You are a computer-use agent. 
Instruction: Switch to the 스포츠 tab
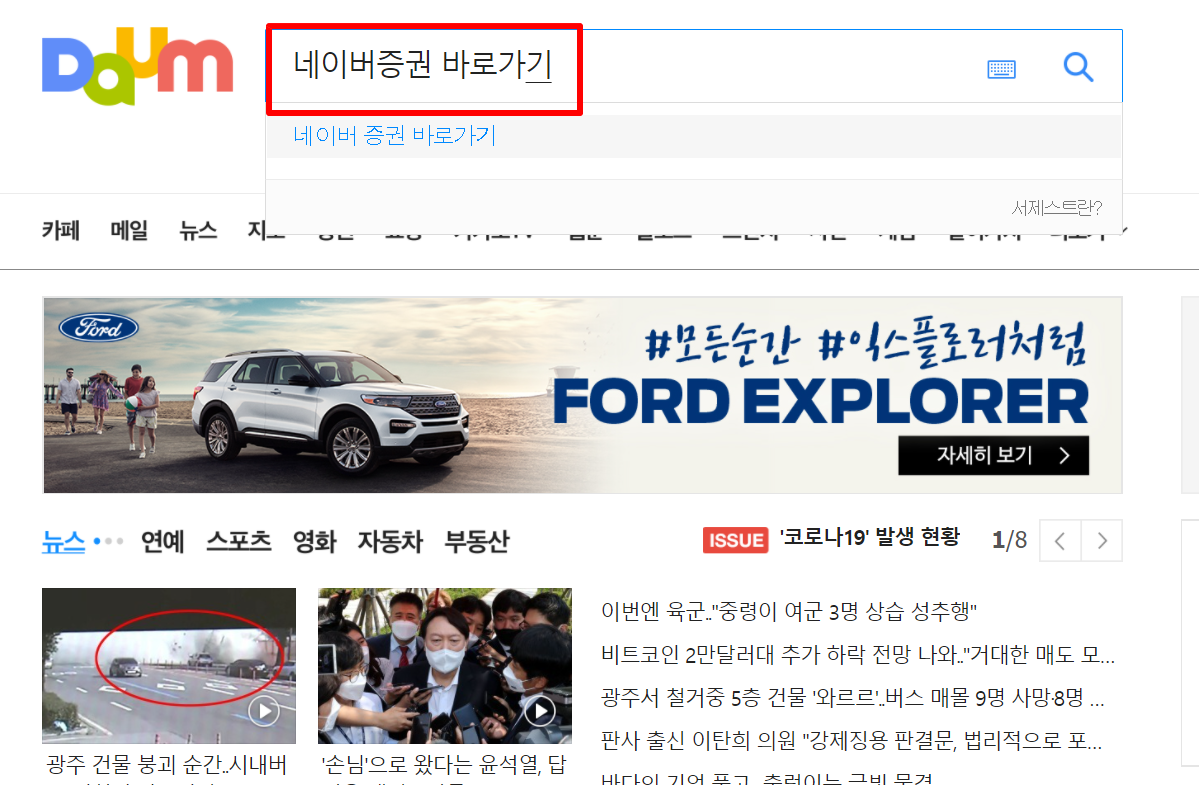click(239, 541)
